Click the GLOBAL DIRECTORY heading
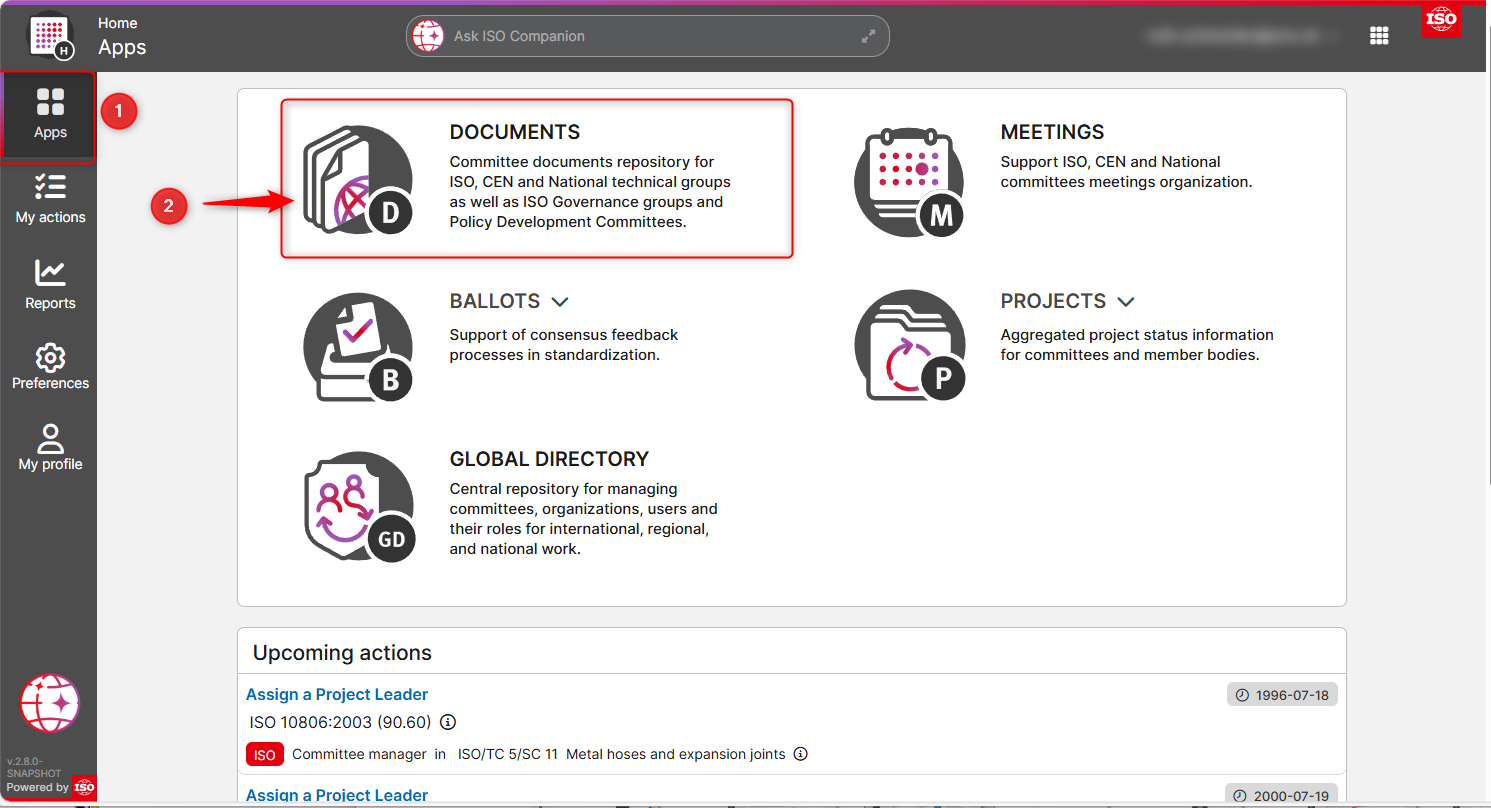Viewport: 1491px width, 808px height. click(549, 459)
